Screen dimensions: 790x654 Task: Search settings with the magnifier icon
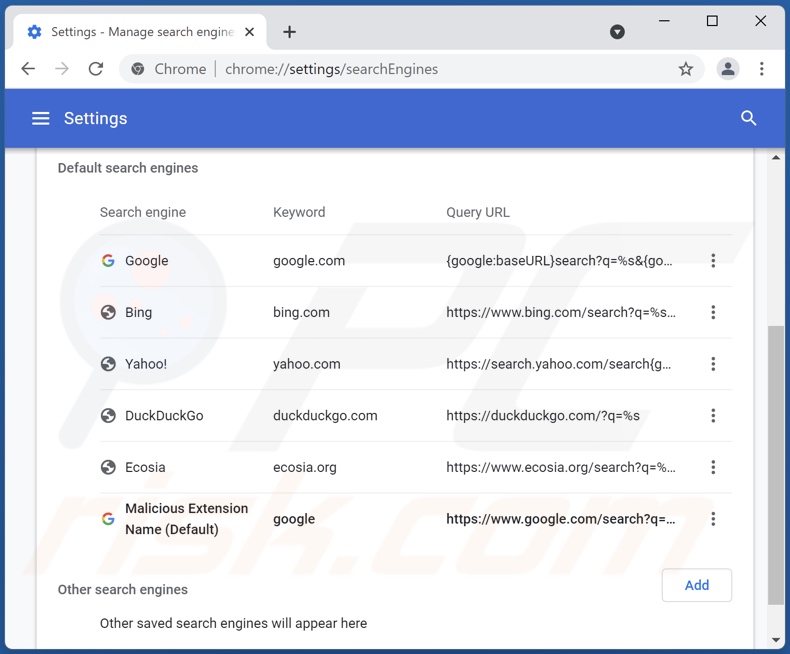(x=748, y=118)
